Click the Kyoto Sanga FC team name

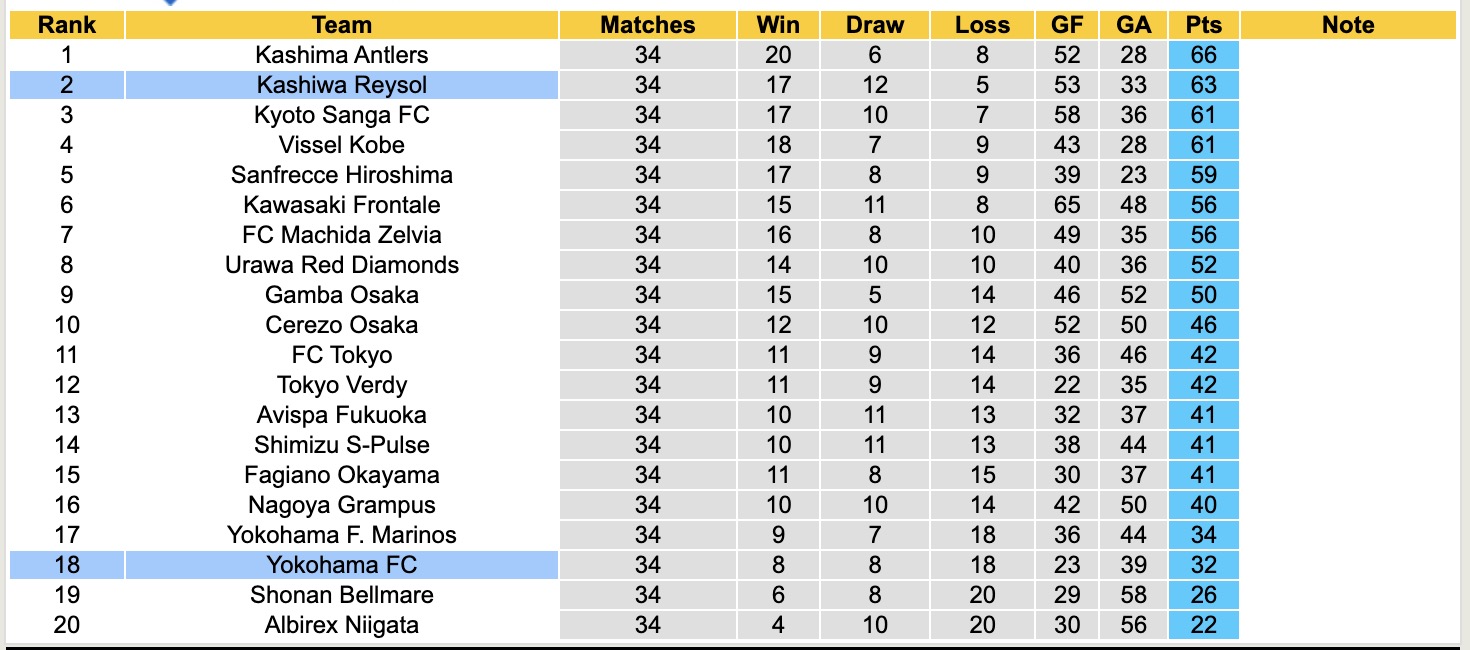point(341,115)
